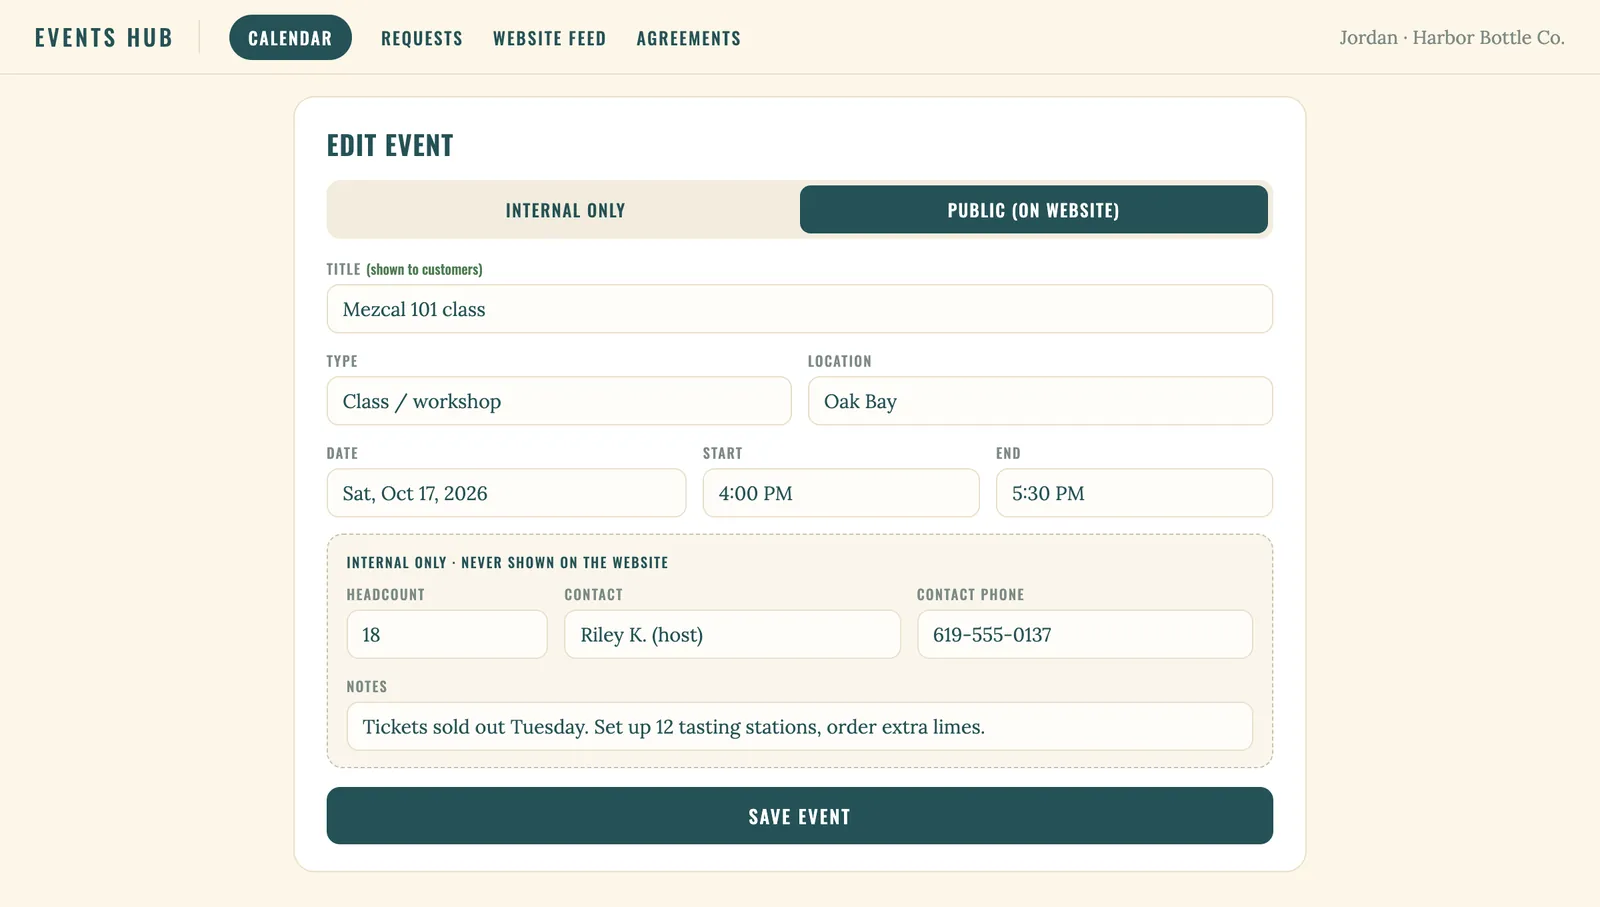Open the Website Feed tab
The height and width of the screenshot is (907, 1600).
tap(549, 38)
